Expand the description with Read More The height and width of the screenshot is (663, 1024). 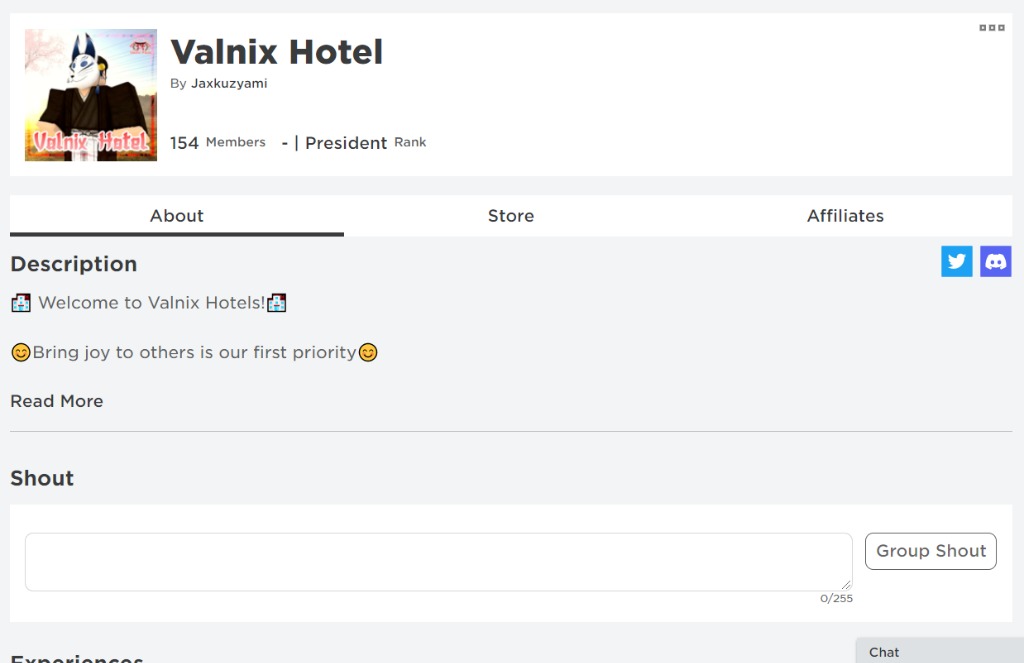[x=56, y=401]
